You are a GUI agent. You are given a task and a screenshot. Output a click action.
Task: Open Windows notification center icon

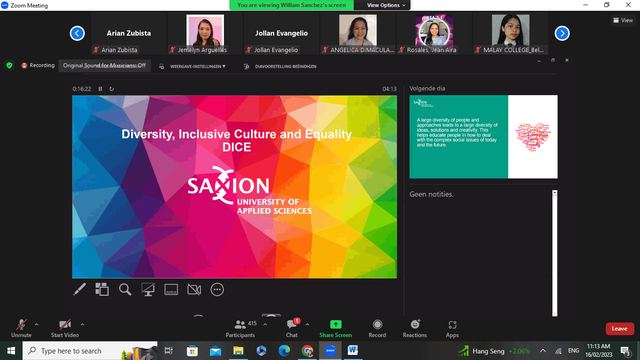(625, 351)
